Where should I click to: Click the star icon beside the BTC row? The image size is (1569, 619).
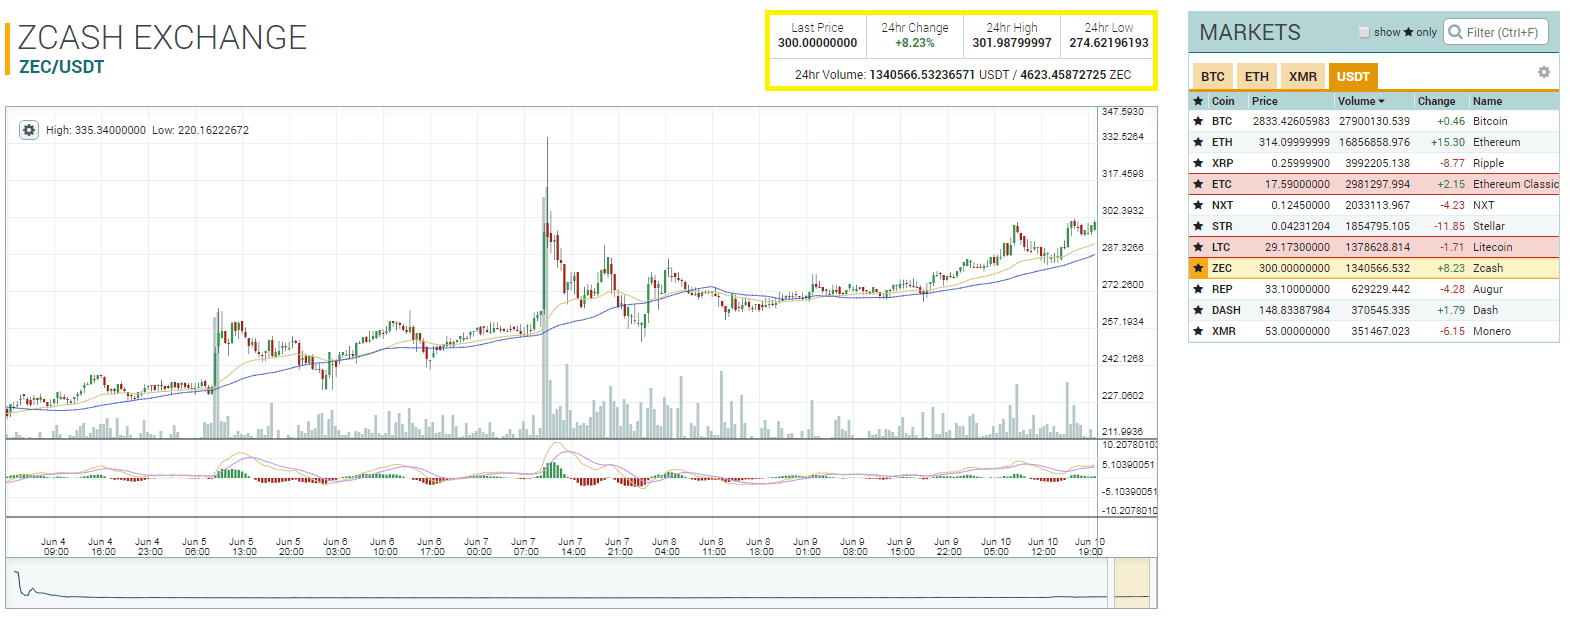pos(1198,121)
